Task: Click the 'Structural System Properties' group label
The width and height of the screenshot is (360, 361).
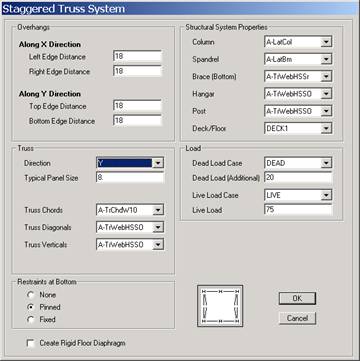Action: click(x=226, y=27)
